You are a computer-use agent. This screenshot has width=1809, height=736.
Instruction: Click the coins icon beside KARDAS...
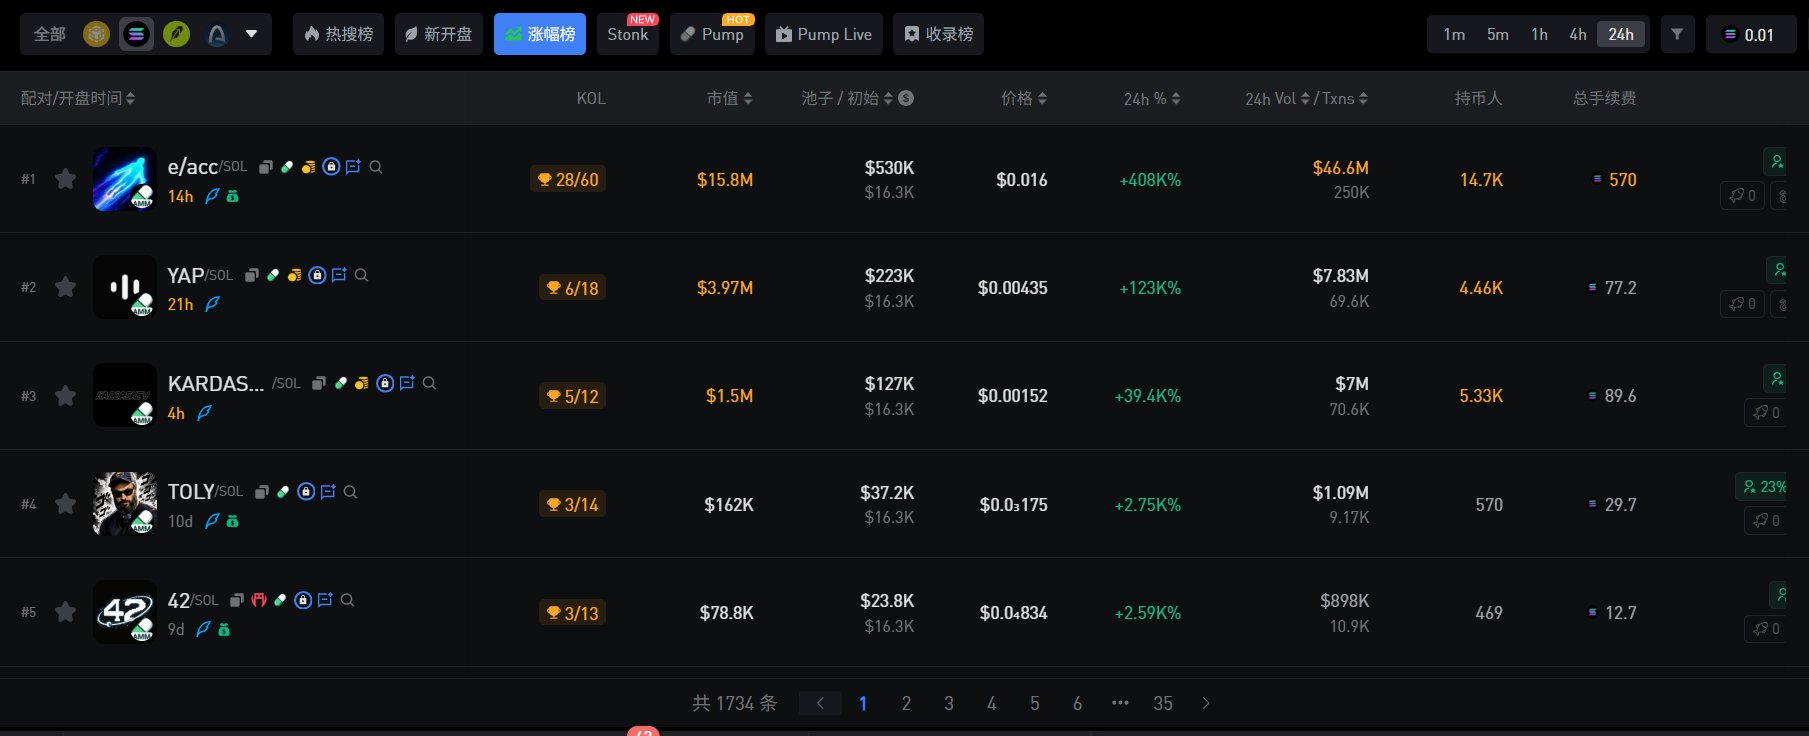(x=362, y=383)
